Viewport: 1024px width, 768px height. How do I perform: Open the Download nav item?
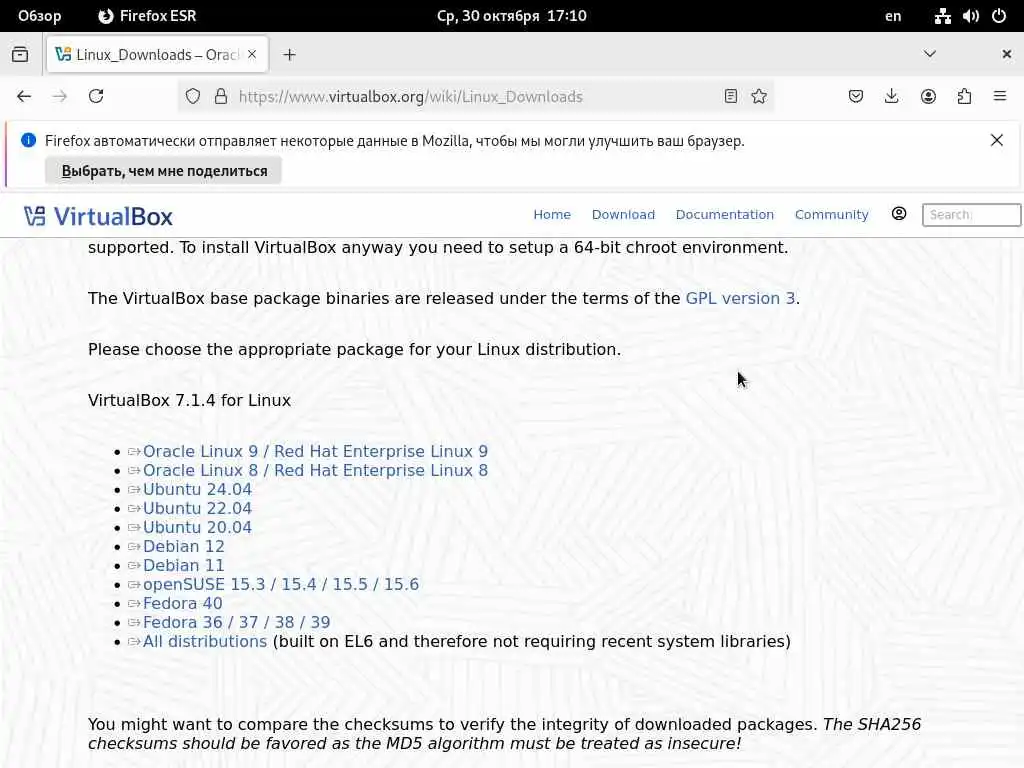pos(623,215)
